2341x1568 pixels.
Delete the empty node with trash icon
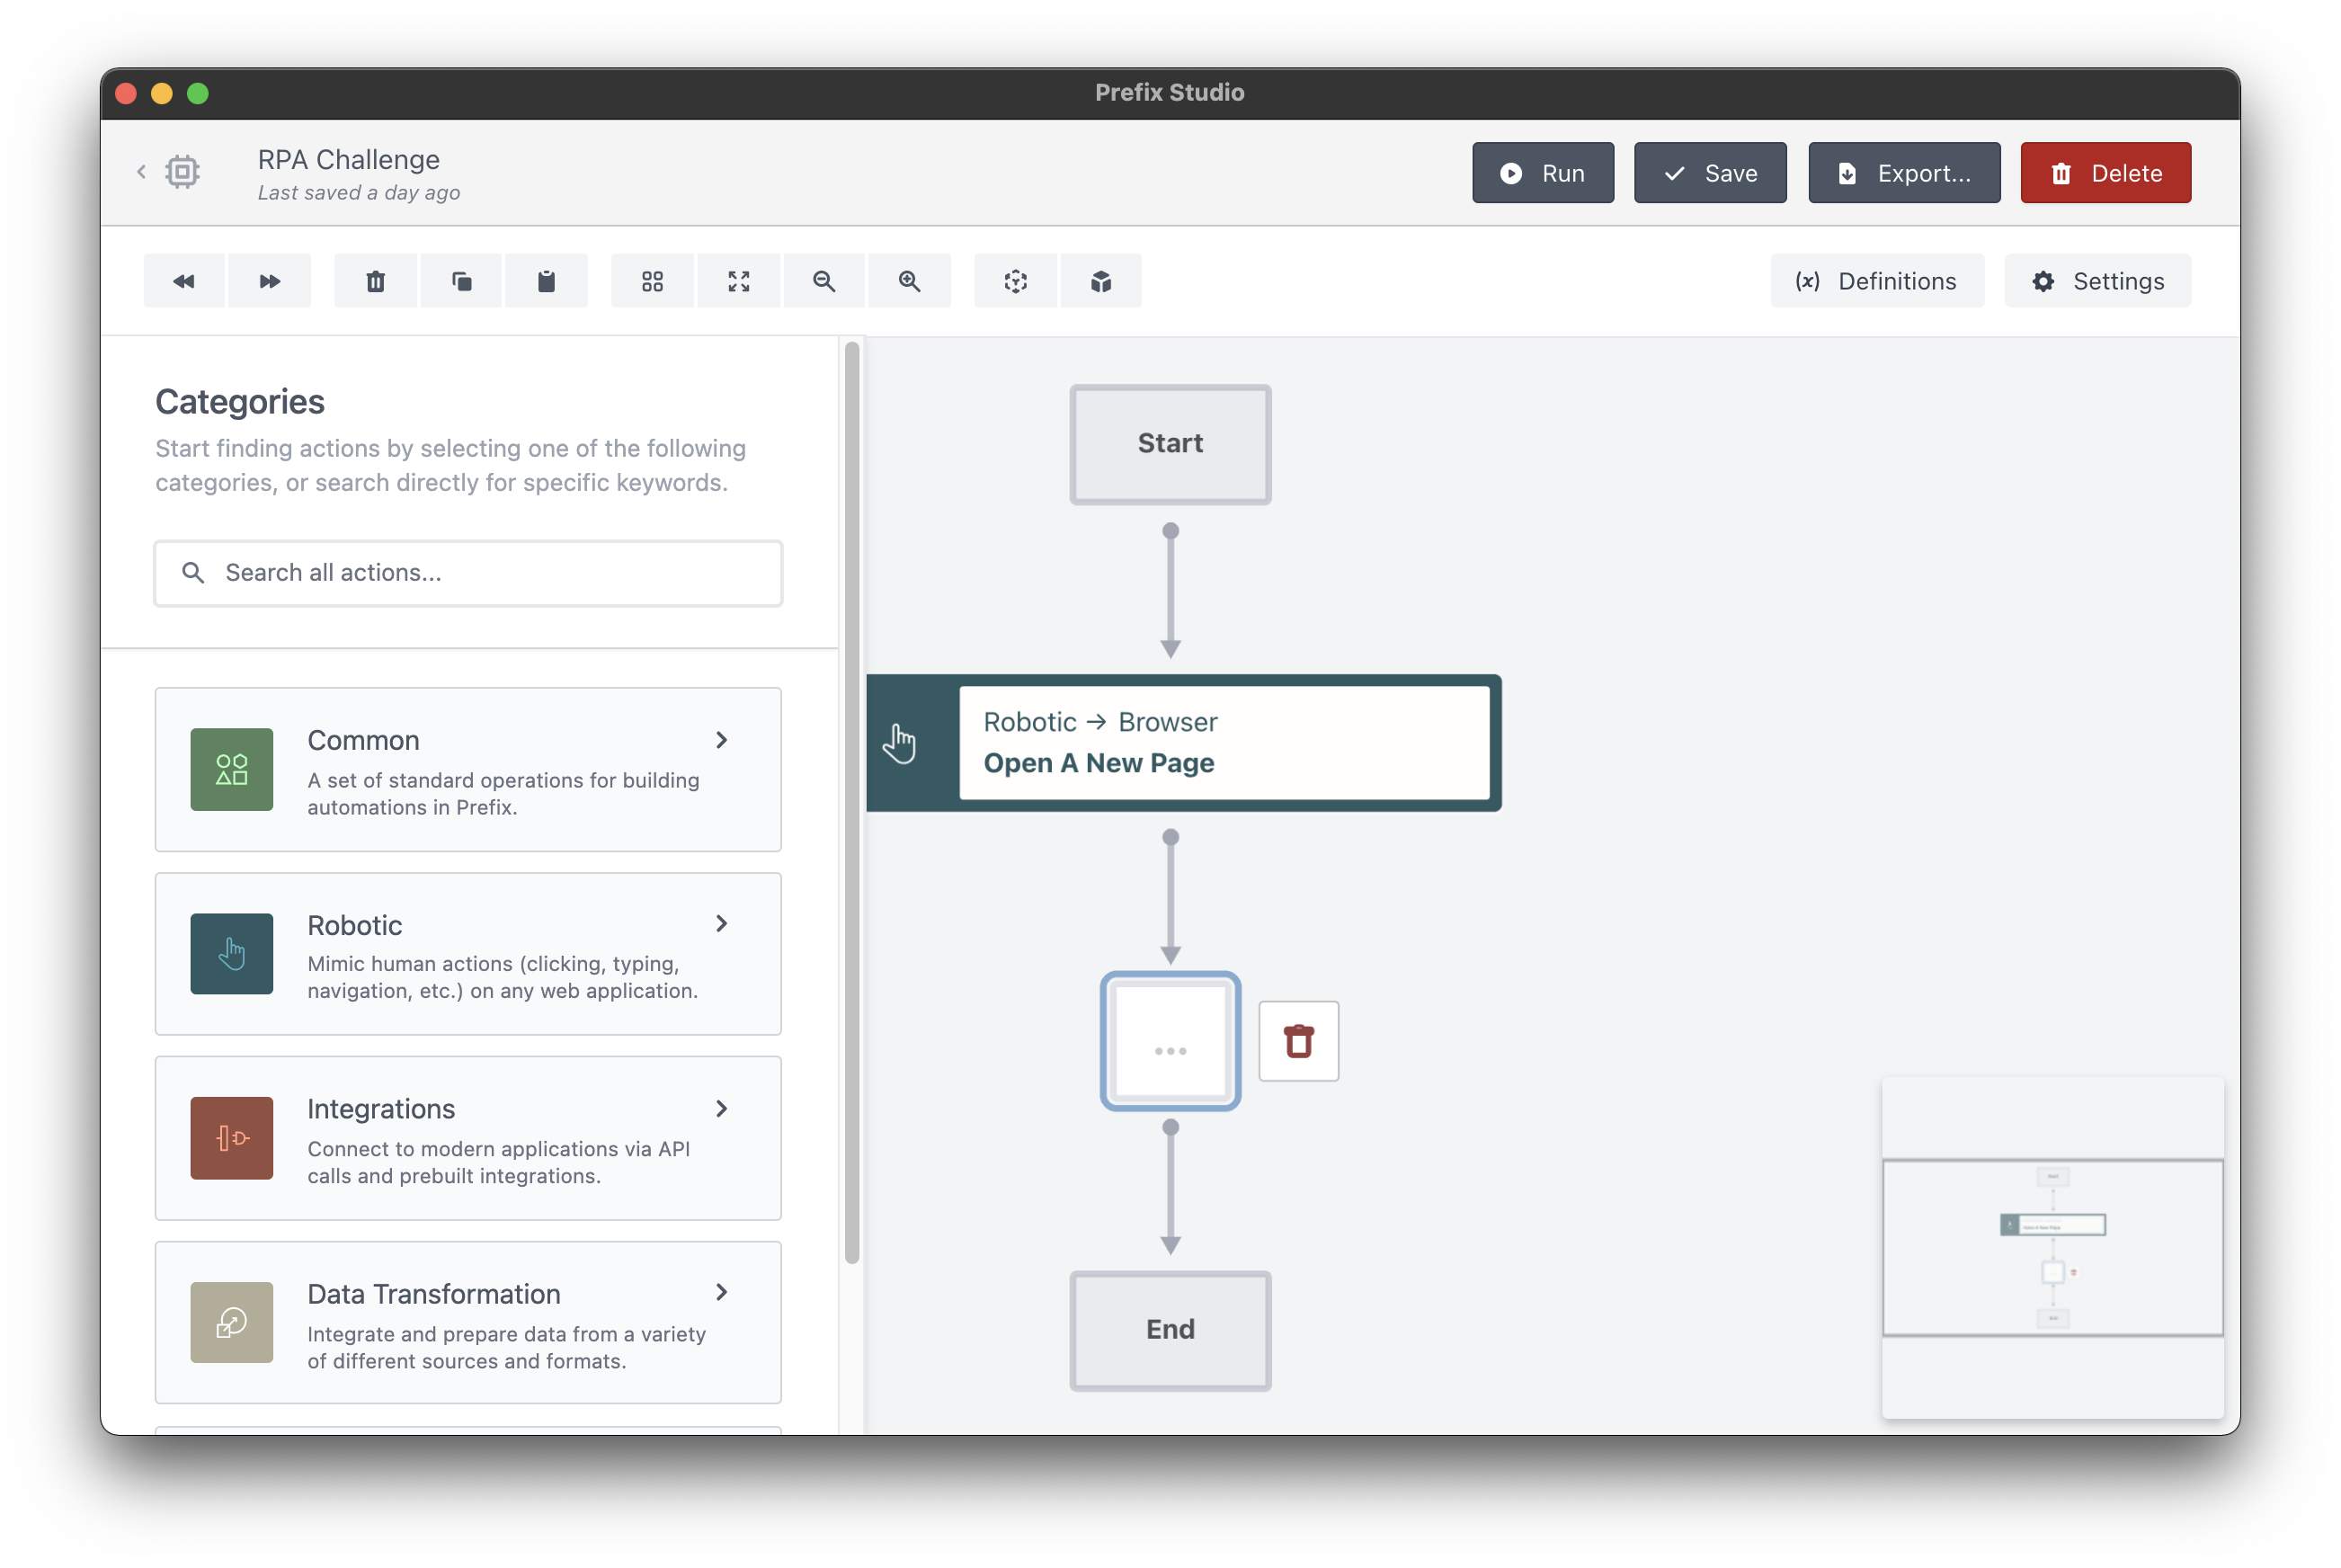point(1300,1039)
